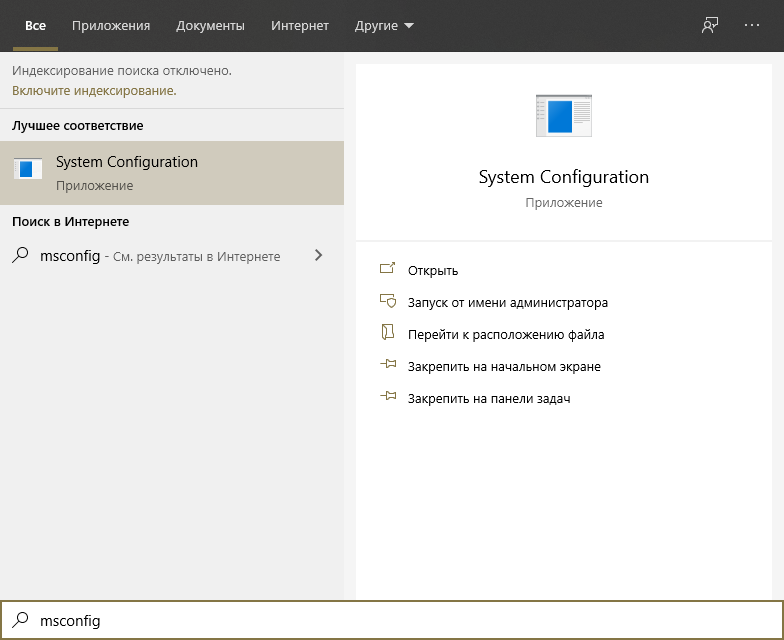The height and width of the screenshot is (640, 784).
Task: Click the System Configuration icon in best match
Action: [28, 169]
